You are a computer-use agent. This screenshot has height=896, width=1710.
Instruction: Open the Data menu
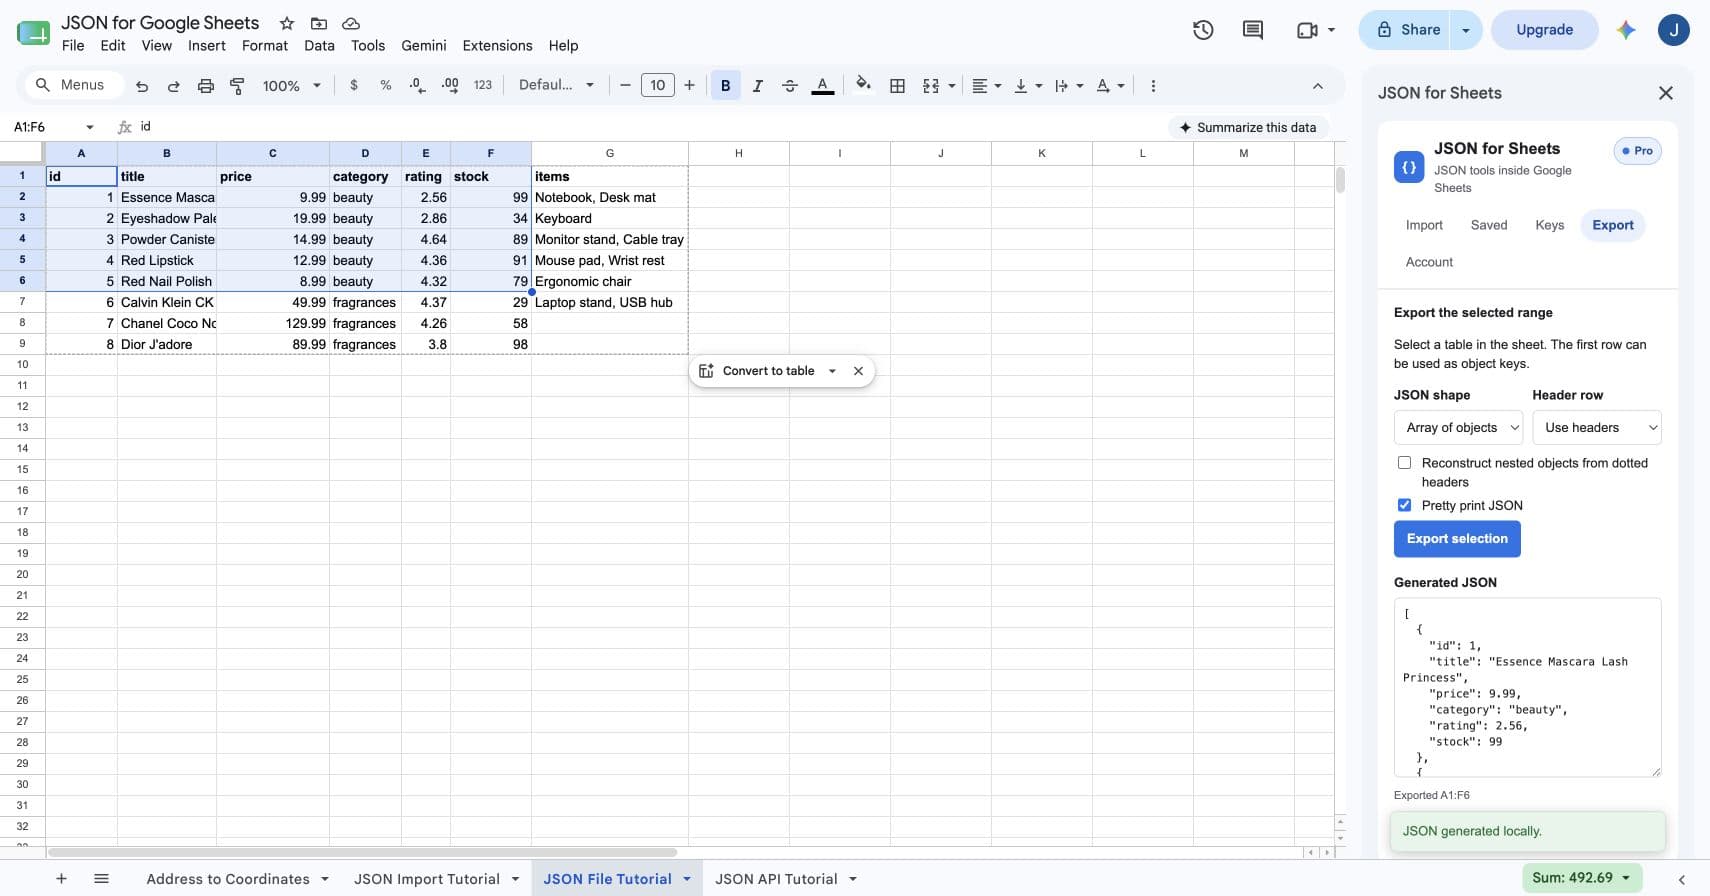tap(320, 45)
